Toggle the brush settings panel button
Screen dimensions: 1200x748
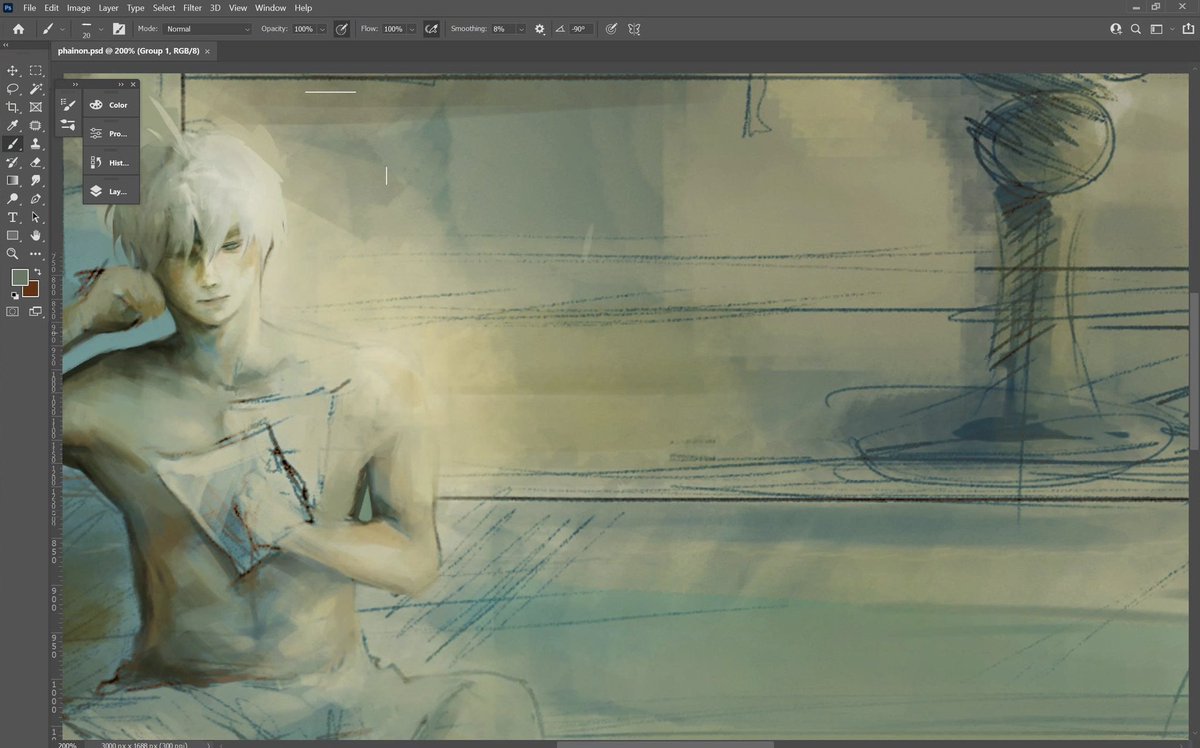pos(119,29)
